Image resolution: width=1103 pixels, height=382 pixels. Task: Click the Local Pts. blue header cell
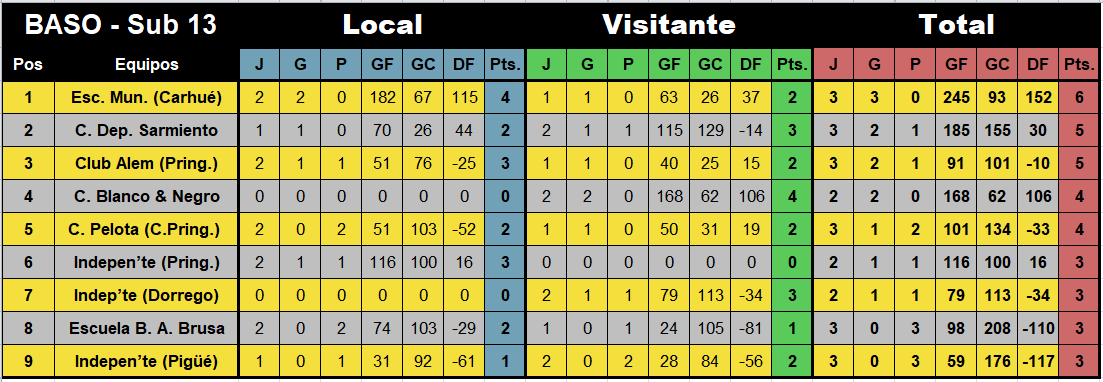(x=504, y=65)
